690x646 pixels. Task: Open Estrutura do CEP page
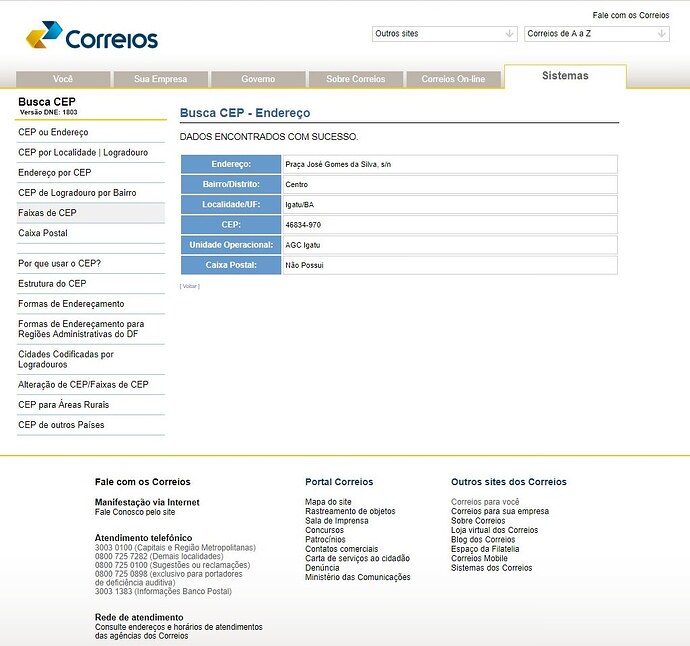(52, 283)
